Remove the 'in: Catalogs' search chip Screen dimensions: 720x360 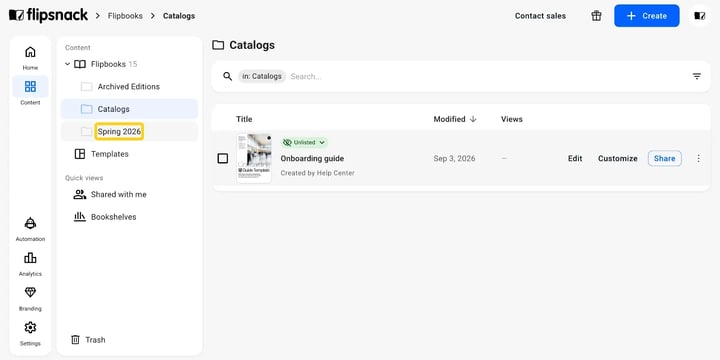[262, 76]
